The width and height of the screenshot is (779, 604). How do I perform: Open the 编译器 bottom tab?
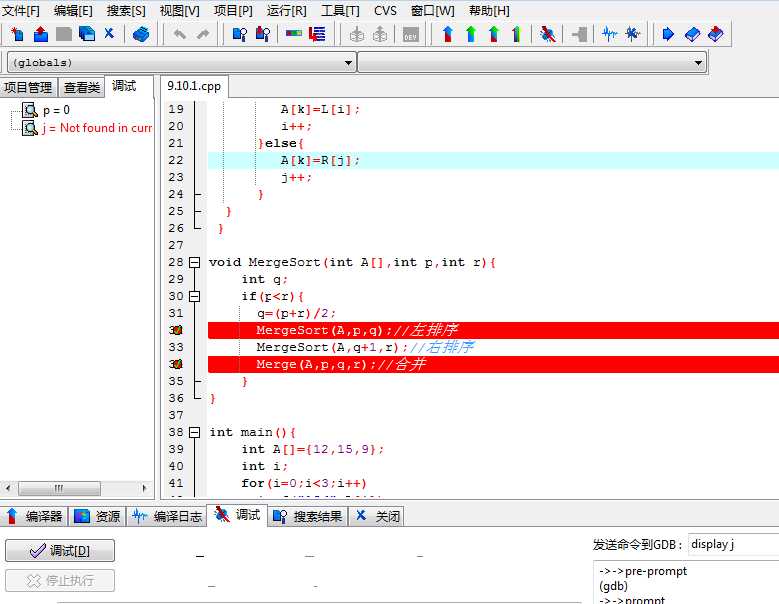tap(34, 517)
